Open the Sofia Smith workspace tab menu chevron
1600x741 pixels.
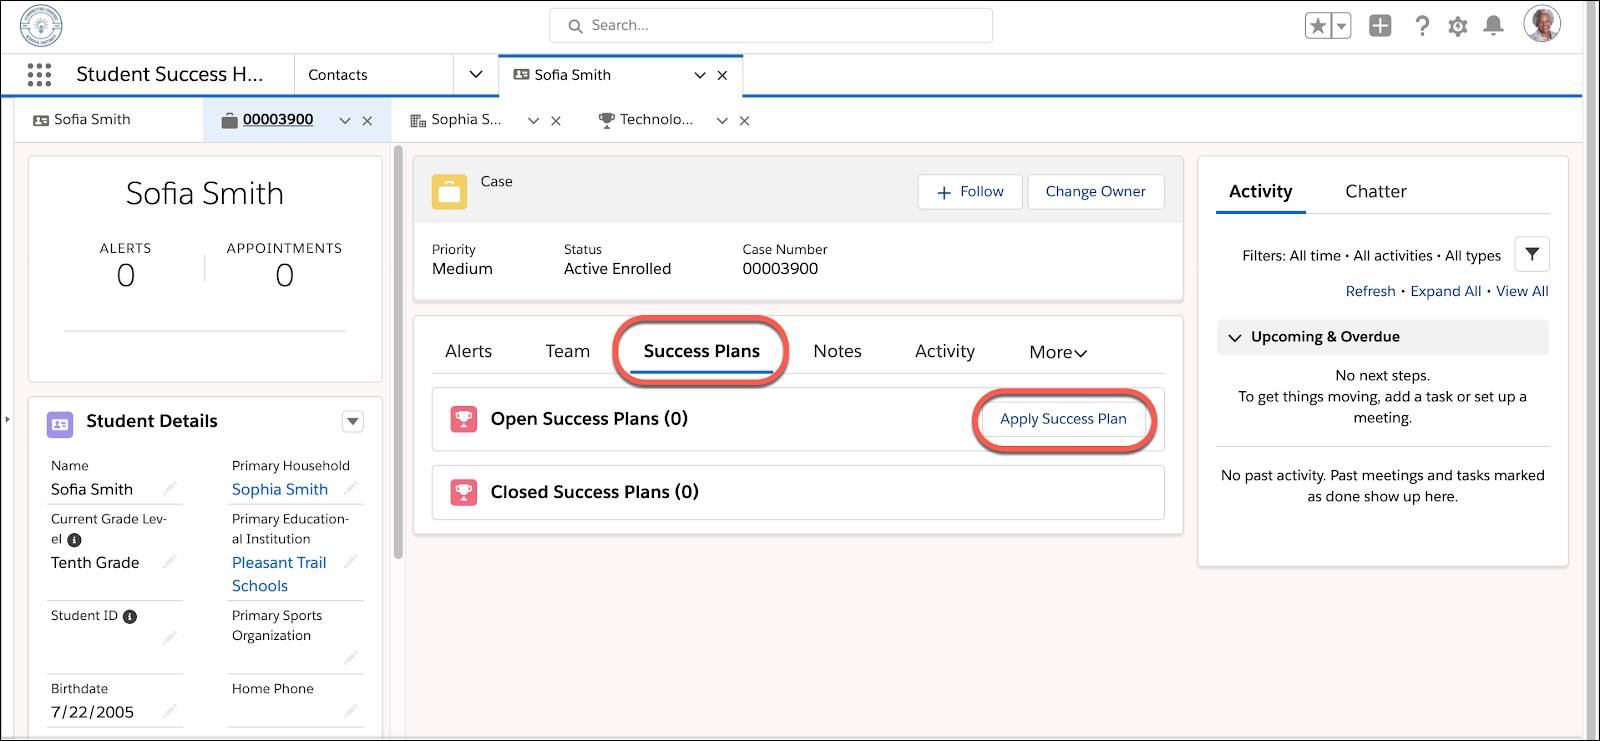(700, 76)
